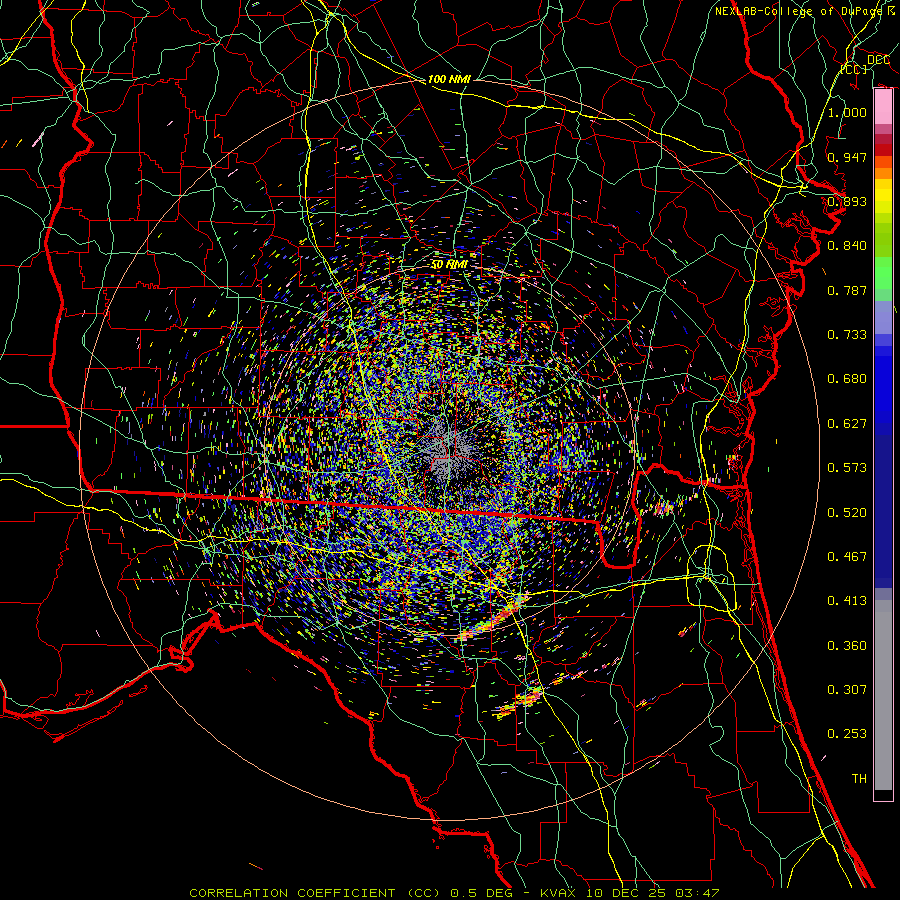900x900 pixels.
Task: Pick the yellow band of the color bar
Action: 883,196
